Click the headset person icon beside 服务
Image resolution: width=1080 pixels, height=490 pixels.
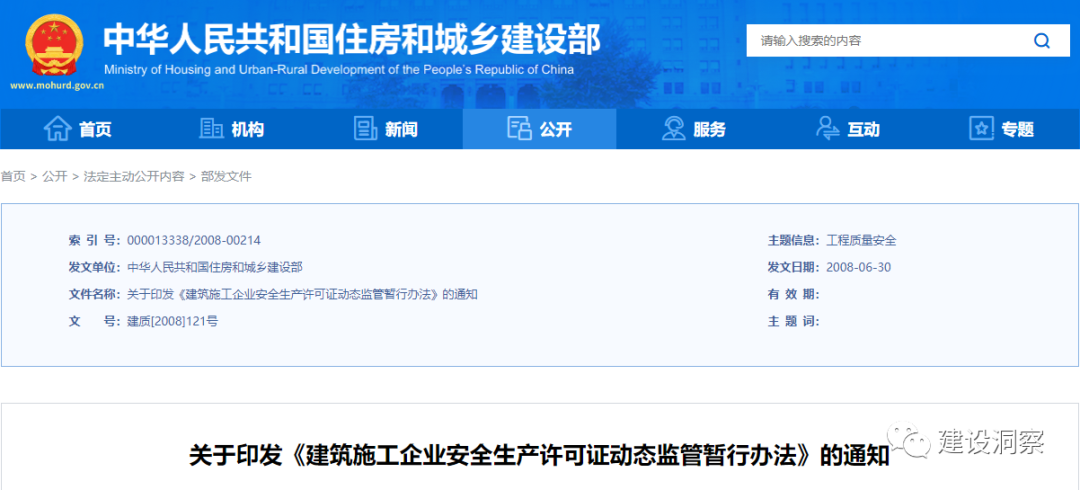[x=673, y=128]
